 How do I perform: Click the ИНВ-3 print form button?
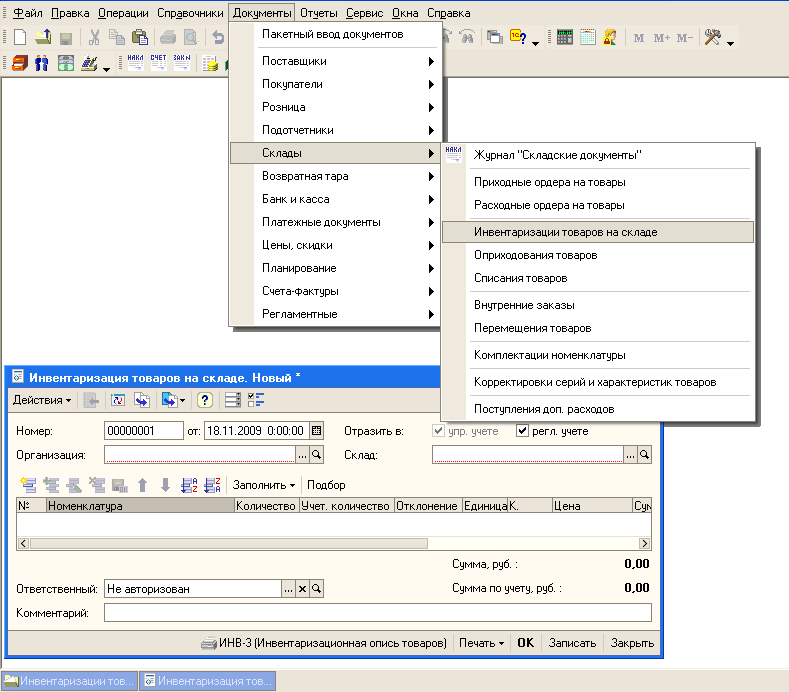click(324, 643)
